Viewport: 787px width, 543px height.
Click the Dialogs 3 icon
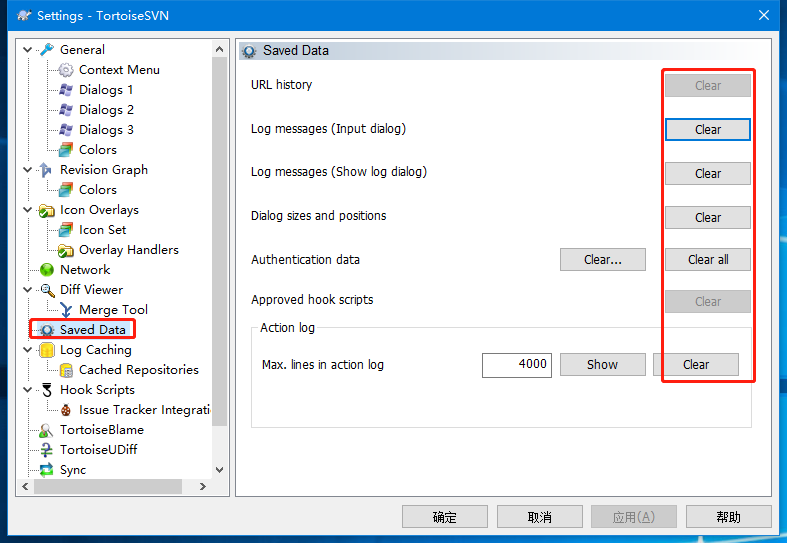(x=66, y=130)
